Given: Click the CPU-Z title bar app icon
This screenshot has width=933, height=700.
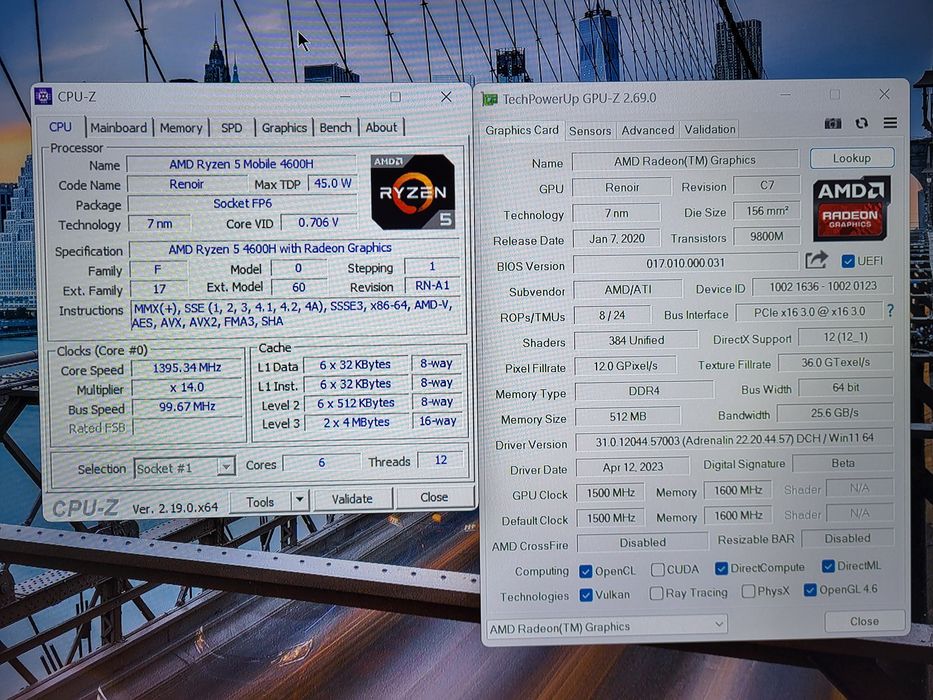Looking at the screenshot, I should tap(43, 96).
